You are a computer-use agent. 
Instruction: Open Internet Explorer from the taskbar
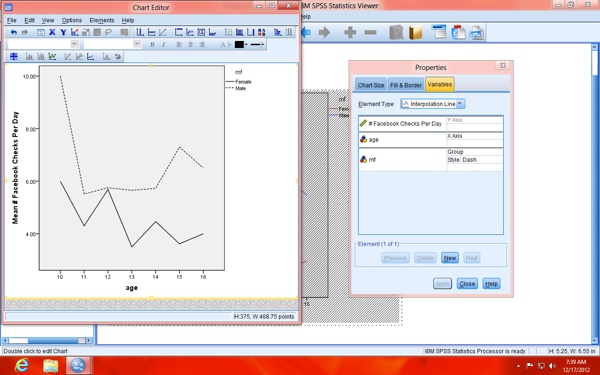[22, 365]
